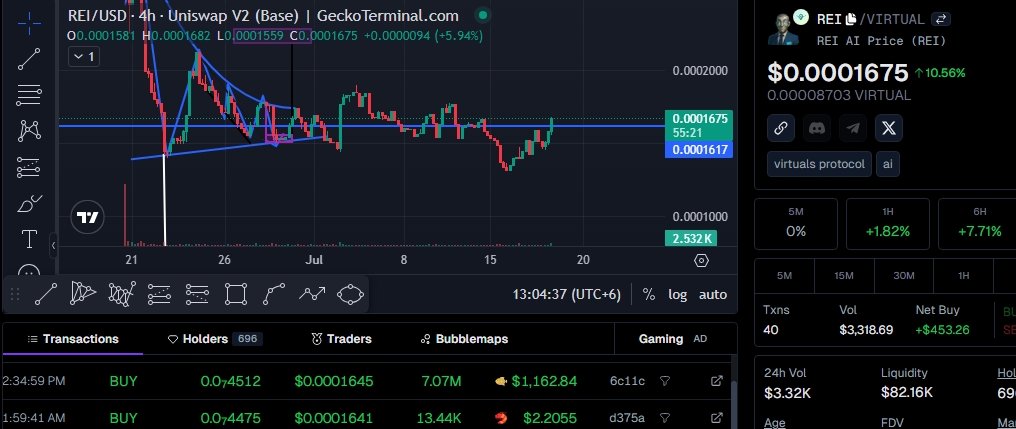The height and width of the screenshot is (429, 1016).
Task: Open timezone menu 13:04:37 (UTC+6)
Action: 567,294
